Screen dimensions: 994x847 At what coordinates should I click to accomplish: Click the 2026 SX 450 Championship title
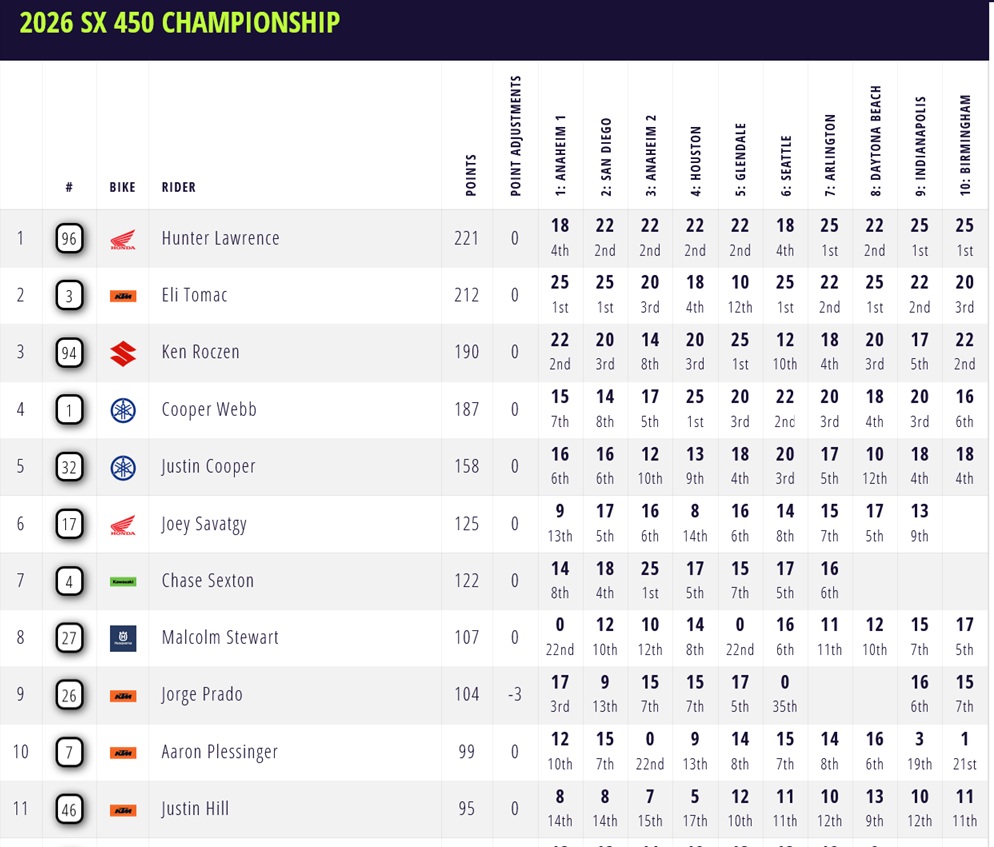click(x=178, y=22)
